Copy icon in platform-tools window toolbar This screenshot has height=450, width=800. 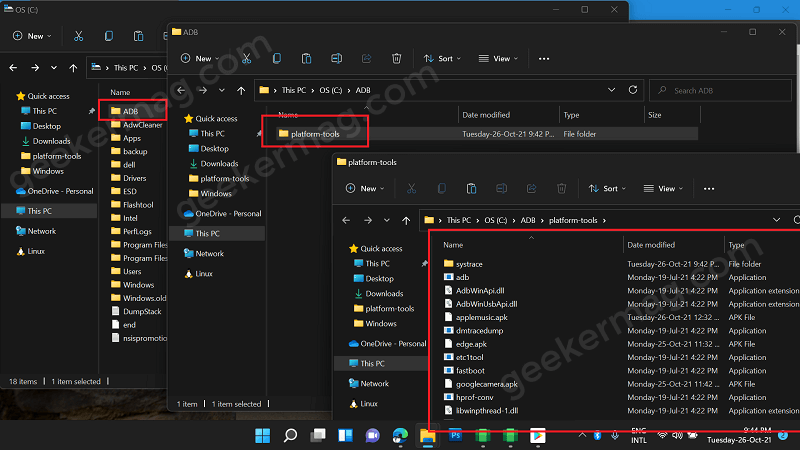tap(441, 189)
